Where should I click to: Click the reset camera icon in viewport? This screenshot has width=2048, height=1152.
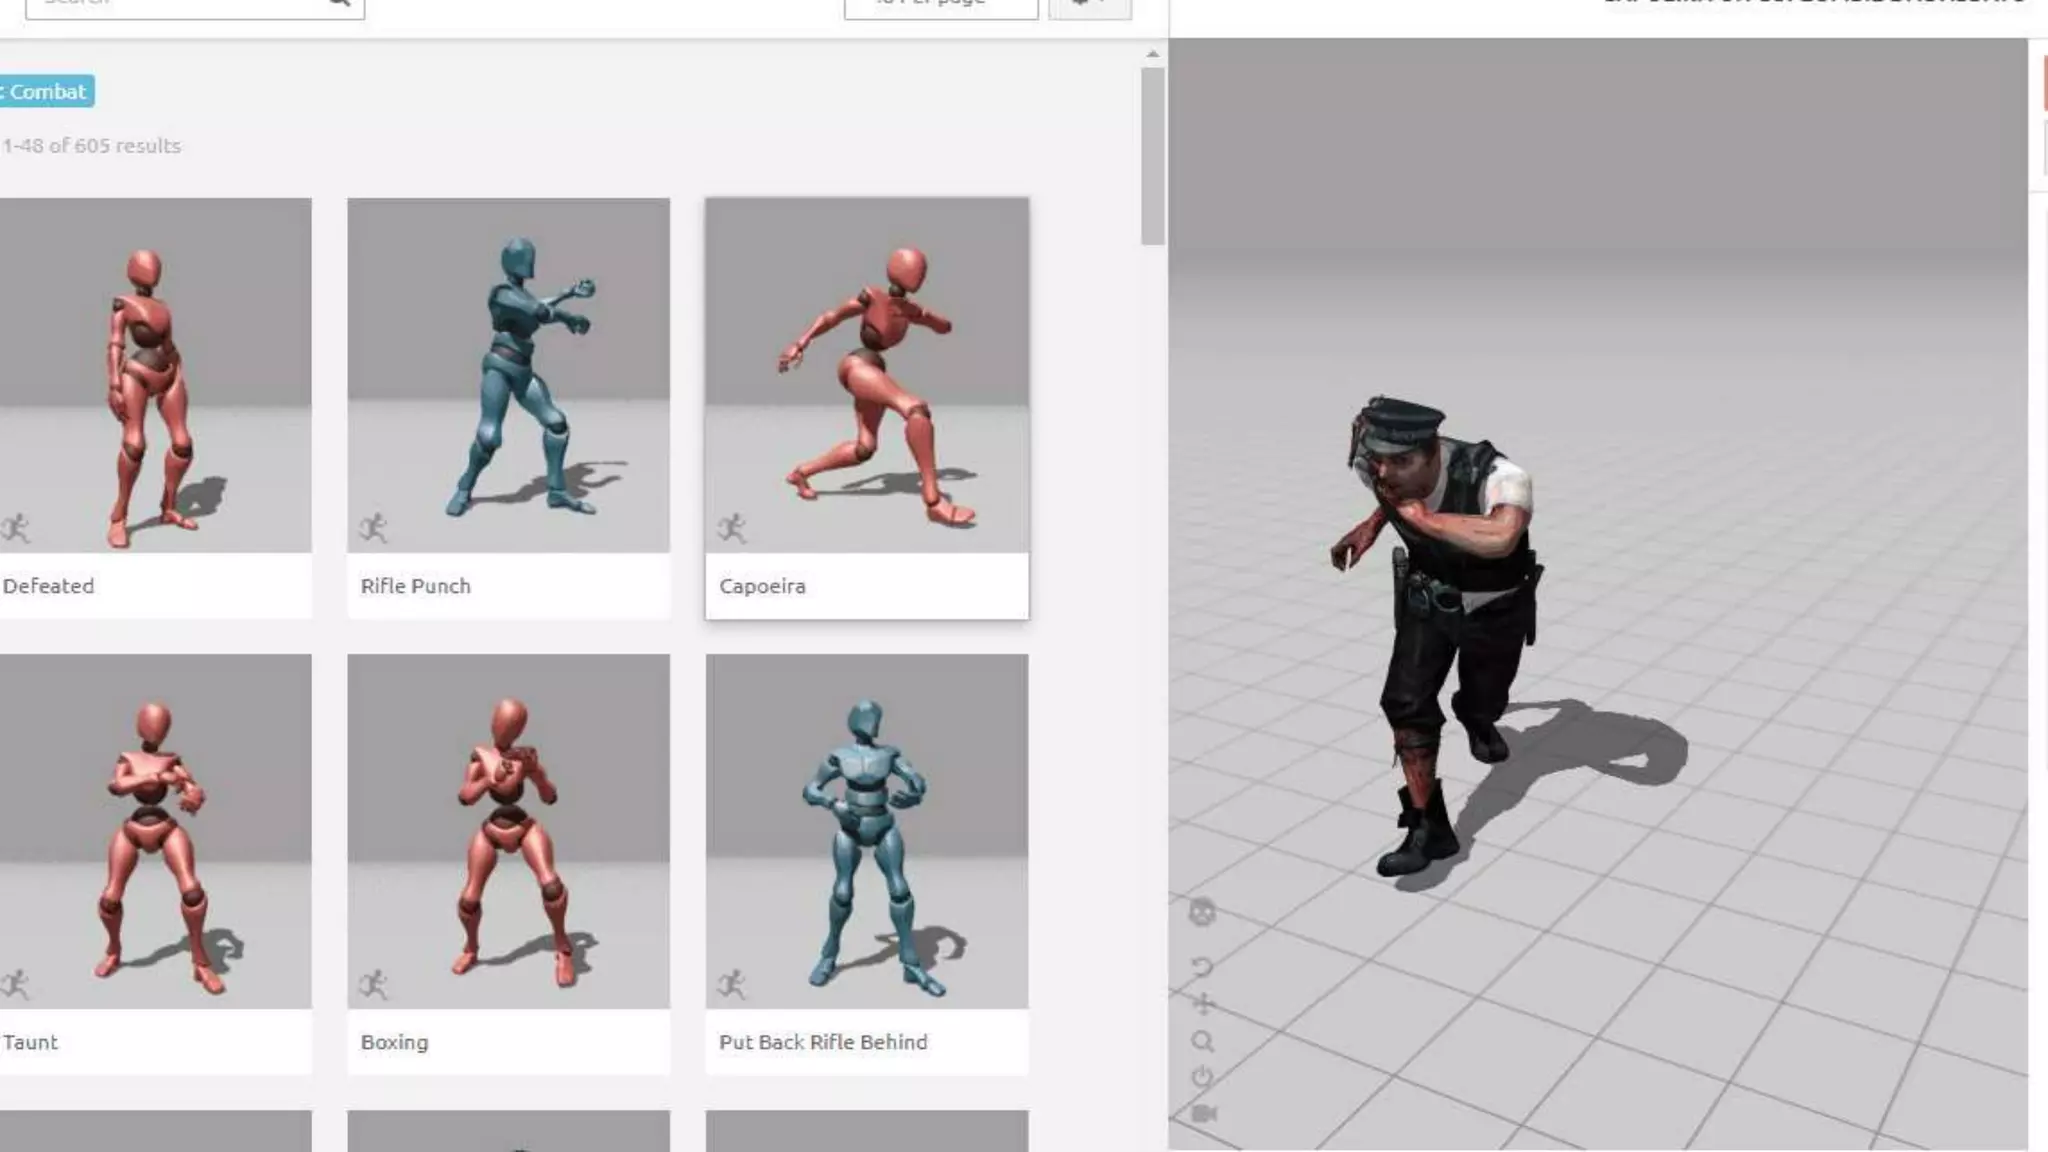(x=1203, y=1077)
